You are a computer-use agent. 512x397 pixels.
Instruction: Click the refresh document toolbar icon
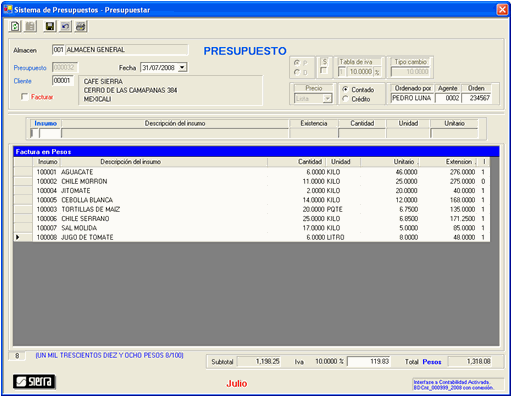(15, 26)
